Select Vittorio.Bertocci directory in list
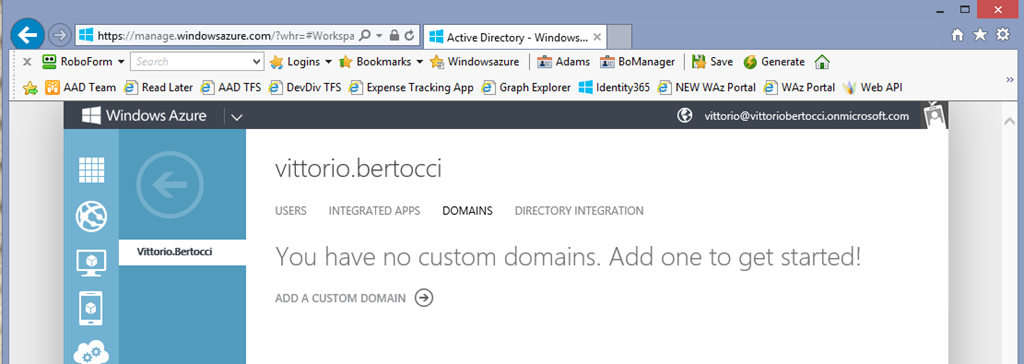Screen dimensions: 1024x364 [182, 252]
